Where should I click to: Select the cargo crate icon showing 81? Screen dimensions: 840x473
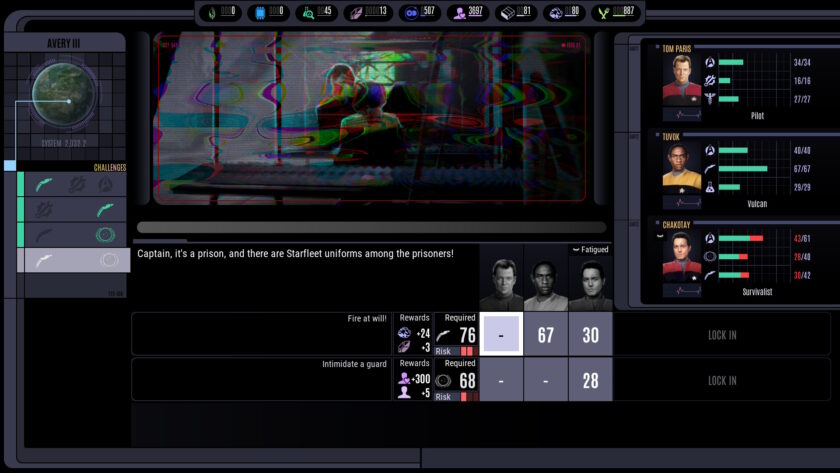507,13
